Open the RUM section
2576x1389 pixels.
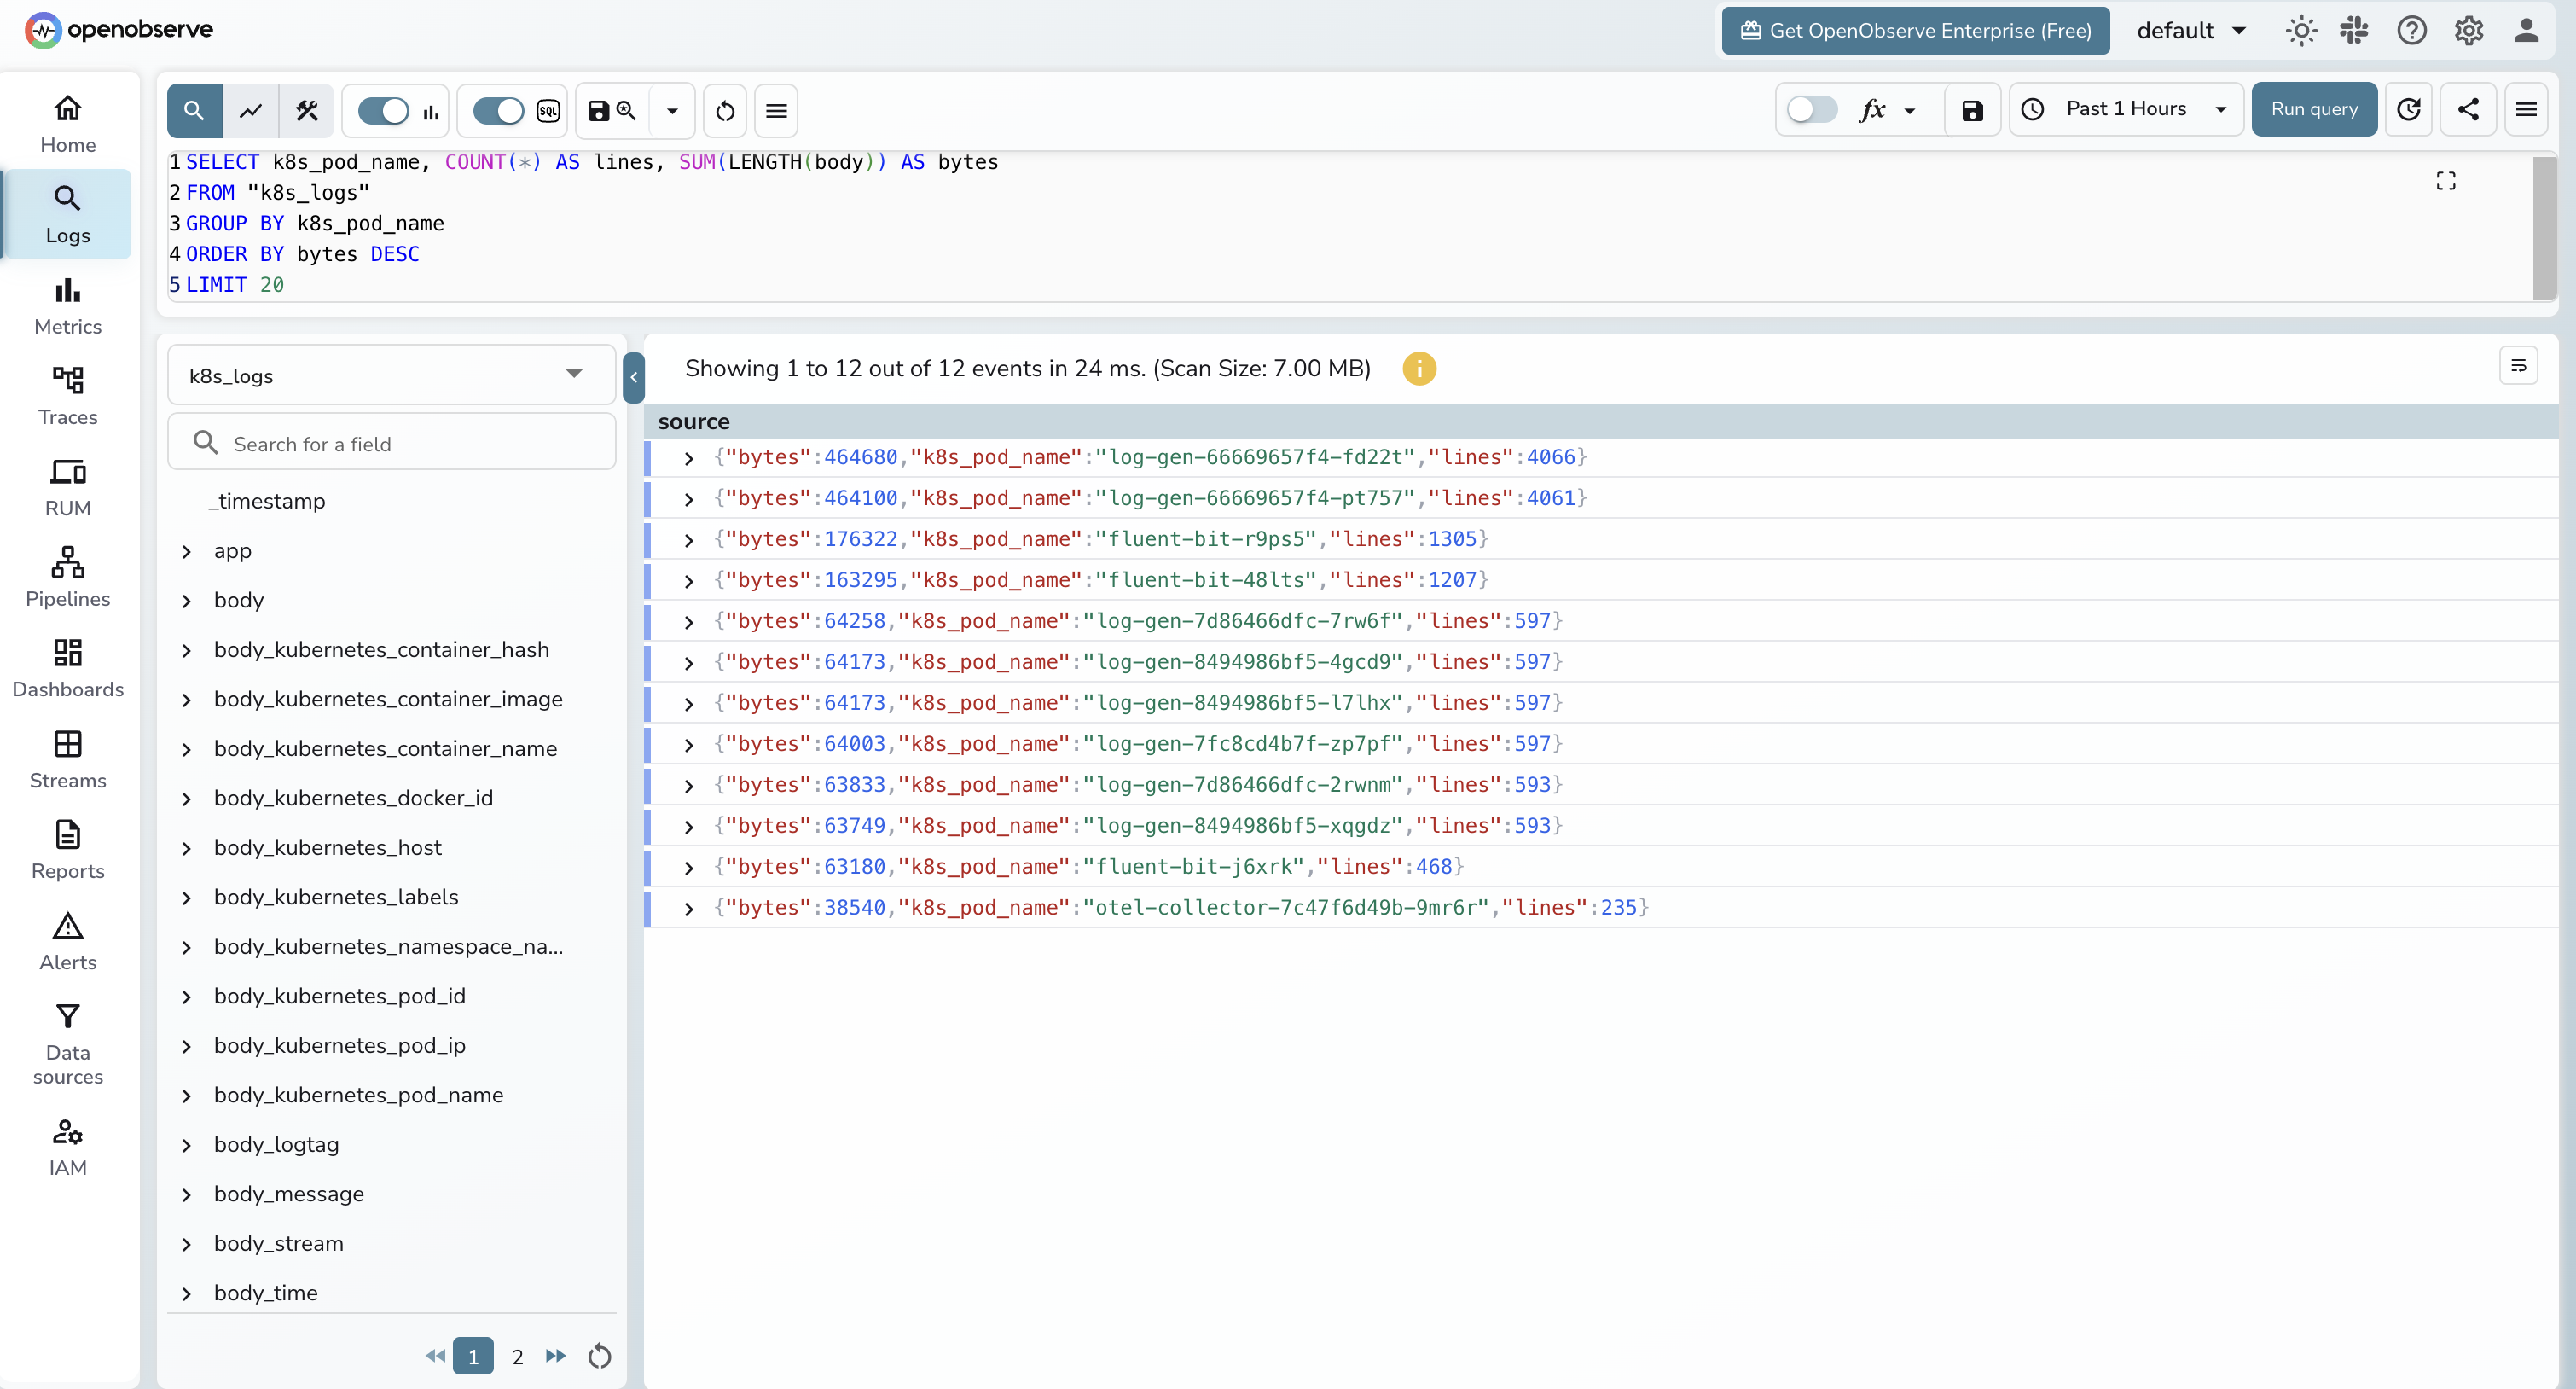pos(68,488)
